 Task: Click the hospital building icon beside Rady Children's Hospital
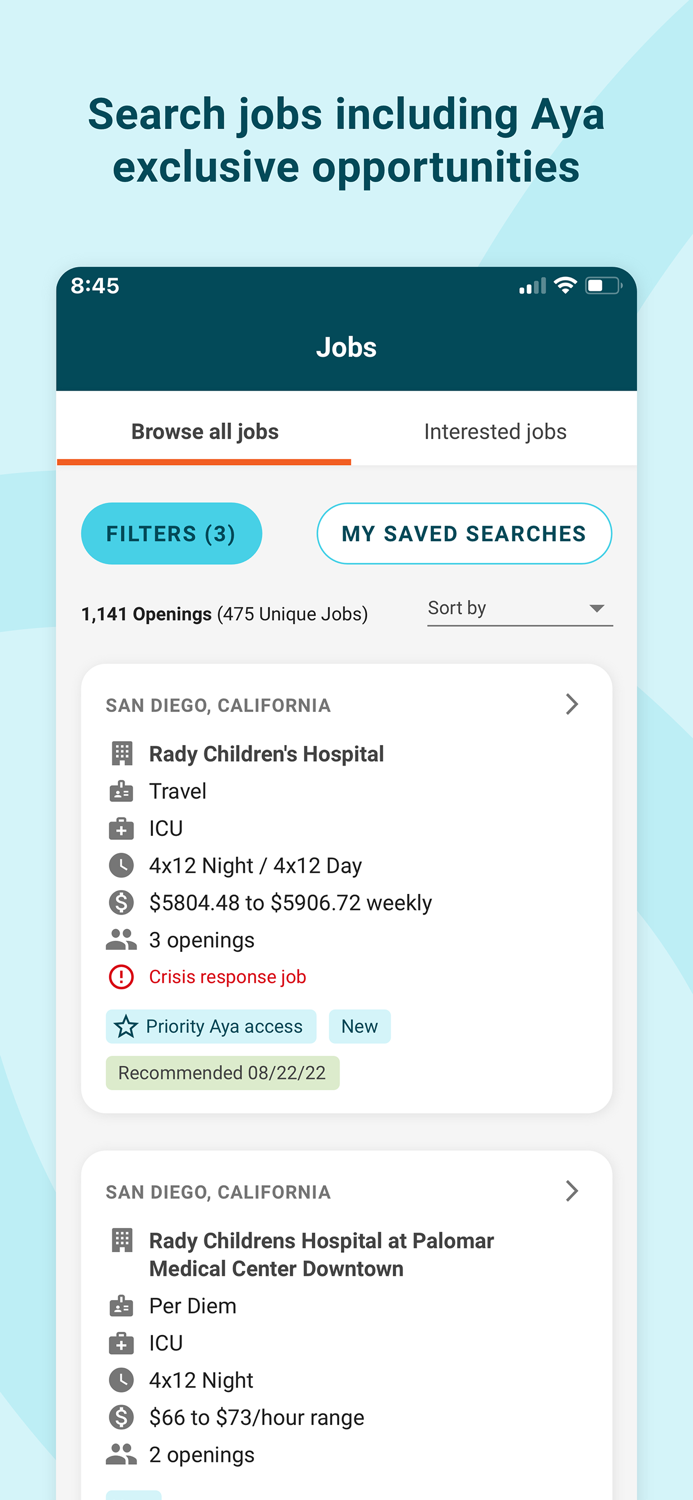pyautogui.click(x=121, y=754)
